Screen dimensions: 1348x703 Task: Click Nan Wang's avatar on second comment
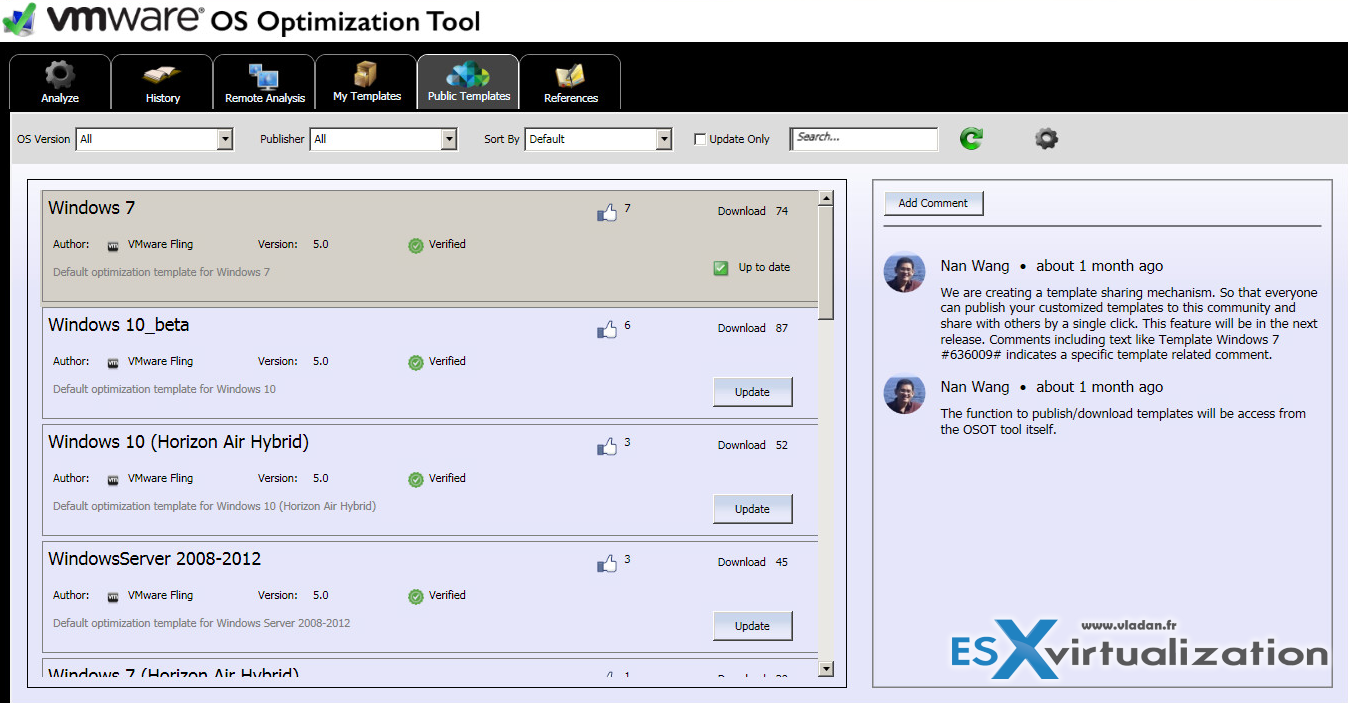(905, 393)
